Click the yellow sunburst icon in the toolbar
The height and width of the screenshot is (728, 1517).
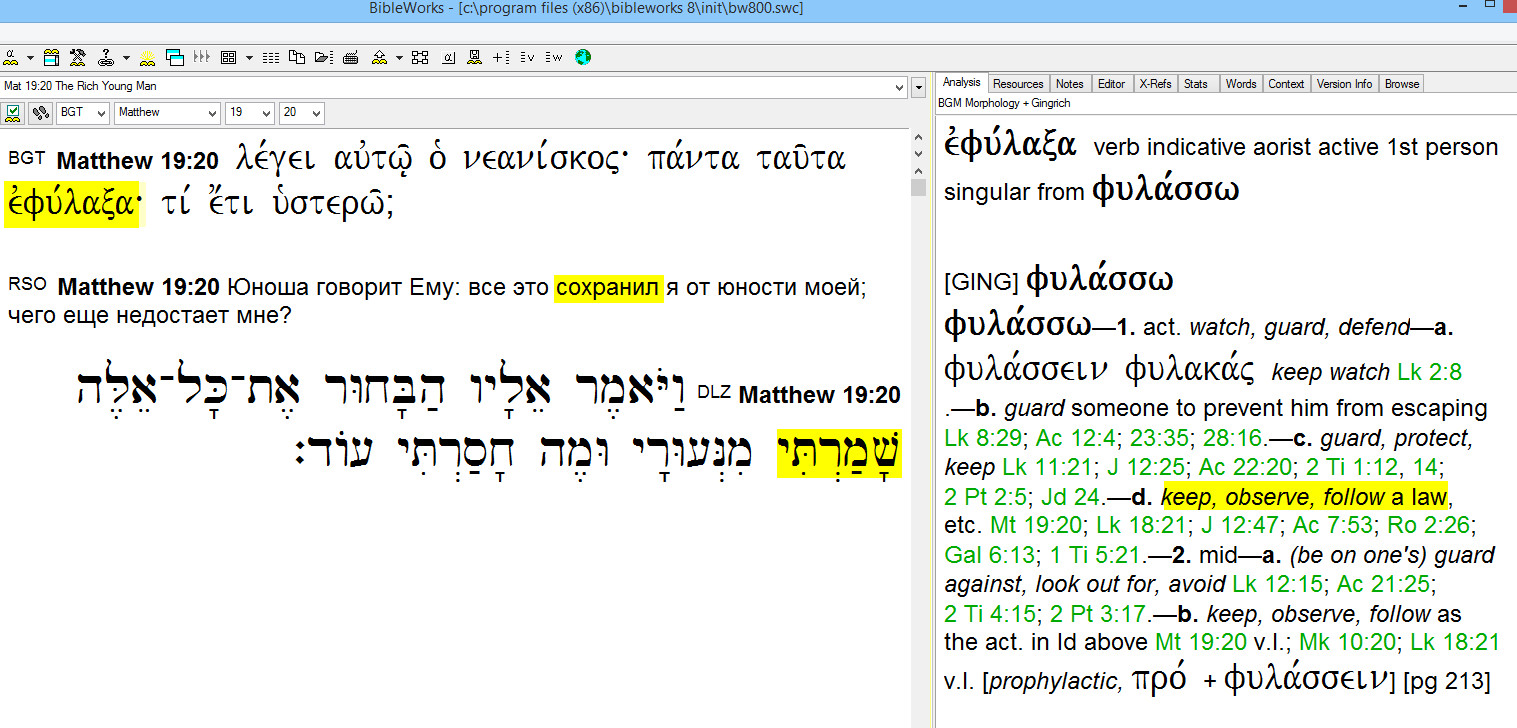tap(147, 57)
